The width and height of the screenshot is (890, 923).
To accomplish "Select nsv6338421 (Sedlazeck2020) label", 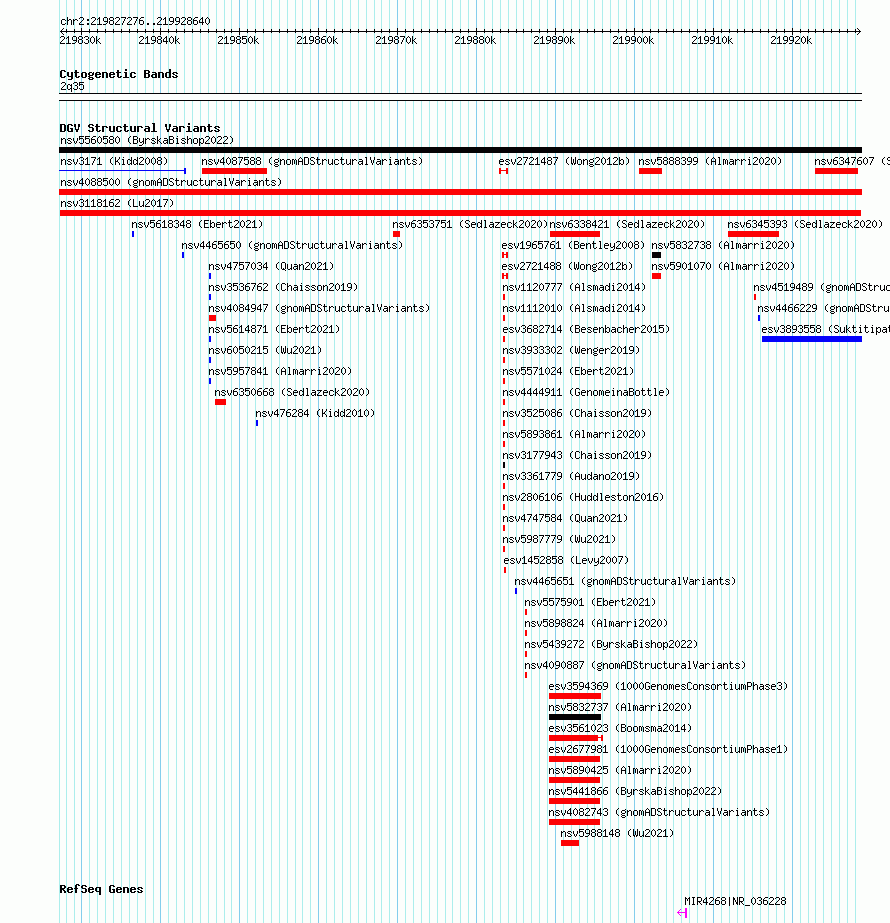I will [627, 224].
